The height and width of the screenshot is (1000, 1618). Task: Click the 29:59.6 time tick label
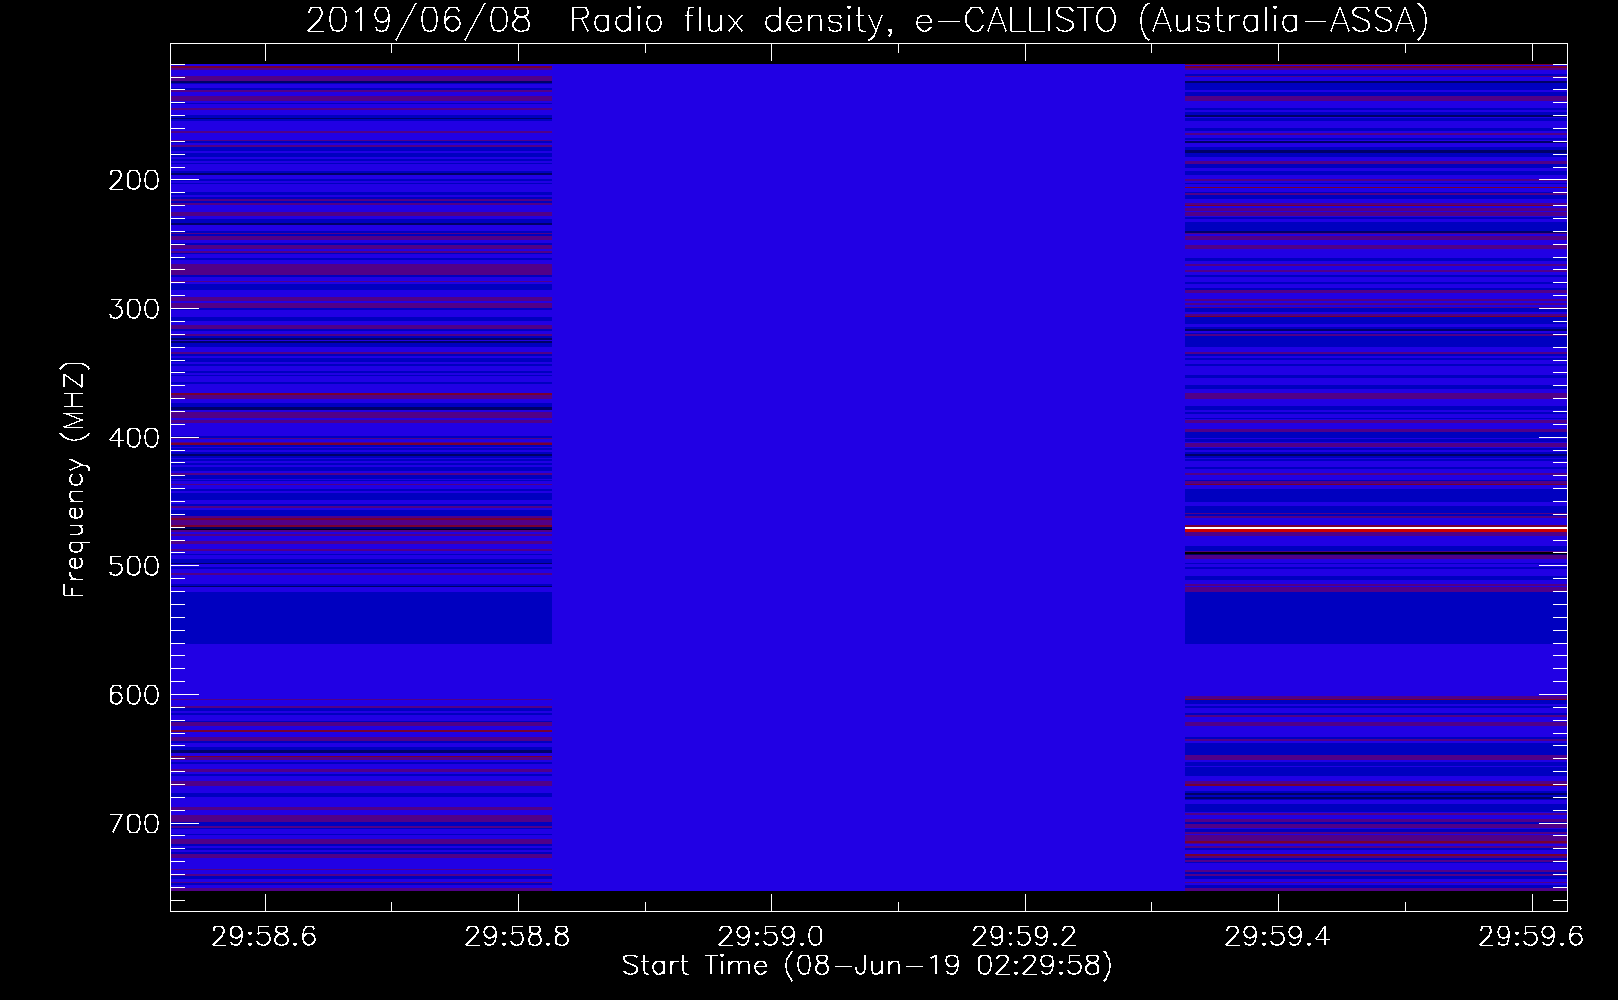coord(1531,936)
